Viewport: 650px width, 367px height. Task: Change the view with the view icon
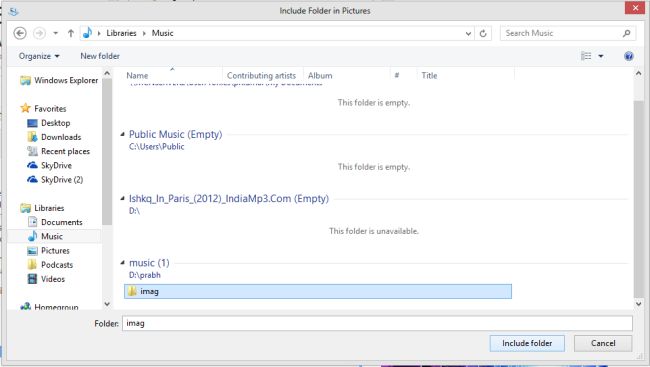[586, 56]
